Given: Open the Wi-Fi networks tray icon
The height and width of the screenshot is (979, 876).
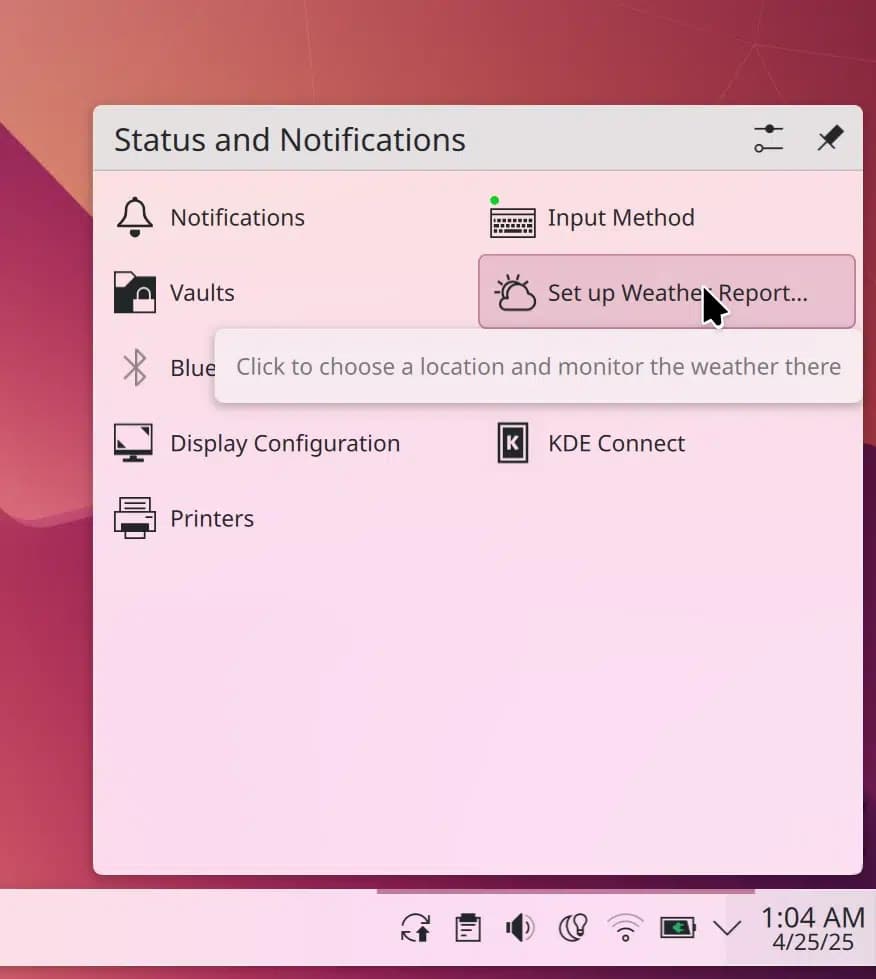Looking at the screenshot, I should [625, 927].
